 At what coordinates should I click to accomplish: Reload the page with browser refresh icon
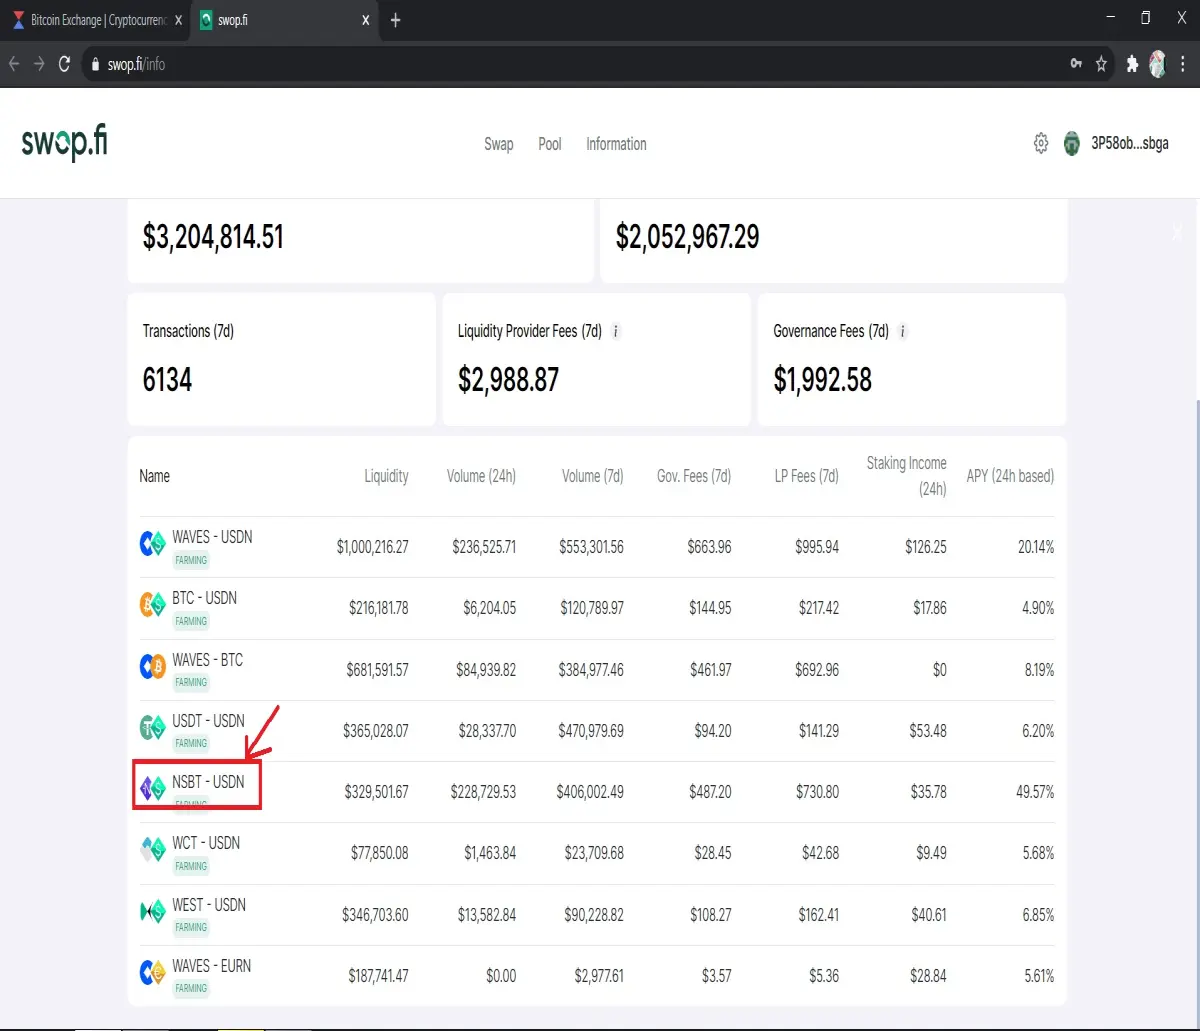pyautogui.click(x=64, y=64)
